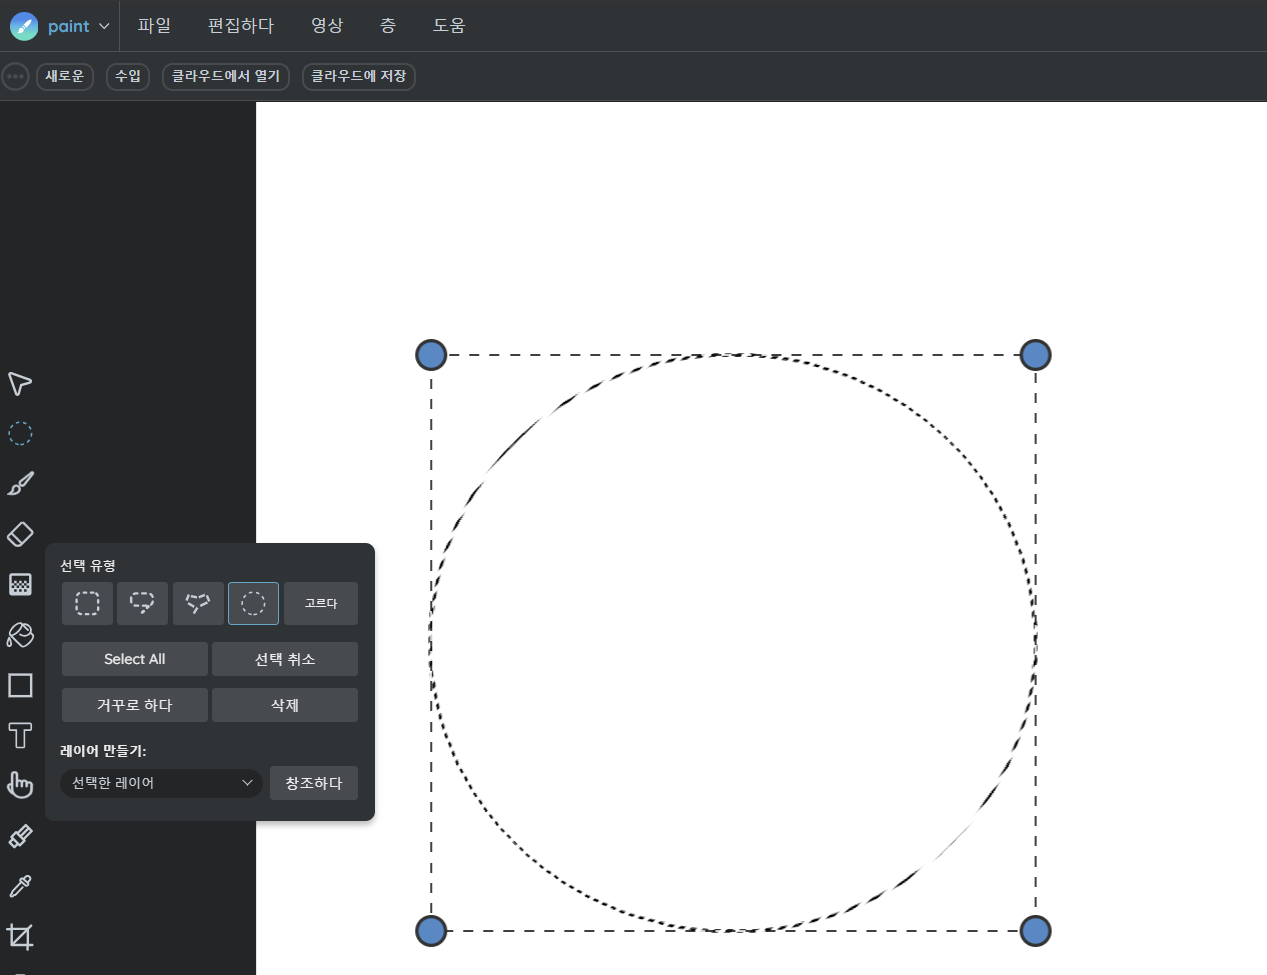Select the rectangle shape tool

(20, 685)
